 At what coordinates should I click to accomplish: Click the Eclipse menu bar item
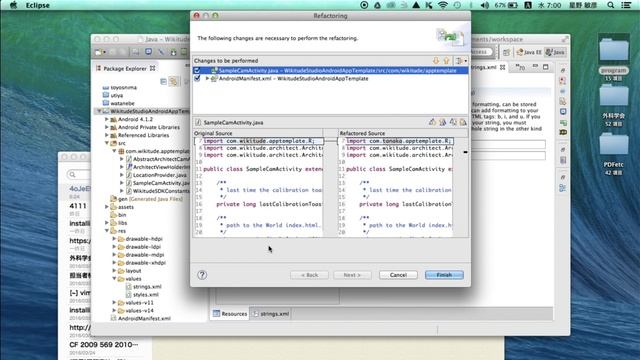(x=38, y=5)
